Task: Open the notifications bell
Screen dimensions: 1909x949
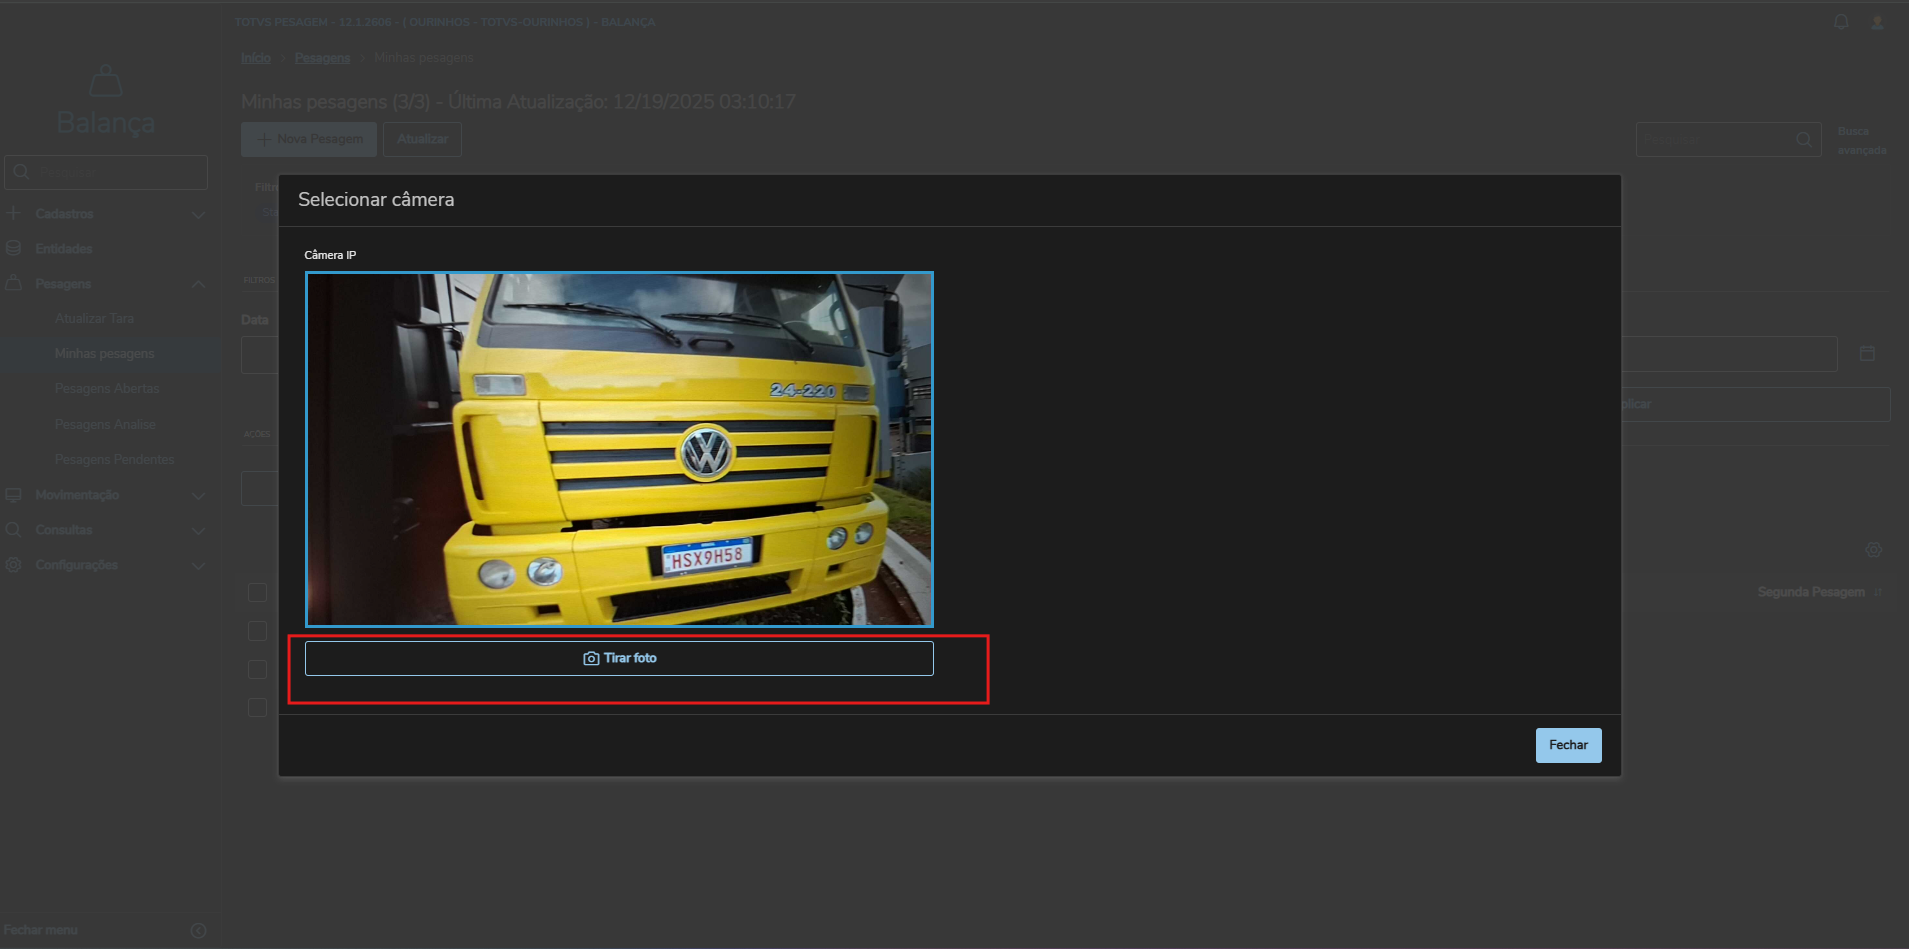Action: pos(1841,22)
